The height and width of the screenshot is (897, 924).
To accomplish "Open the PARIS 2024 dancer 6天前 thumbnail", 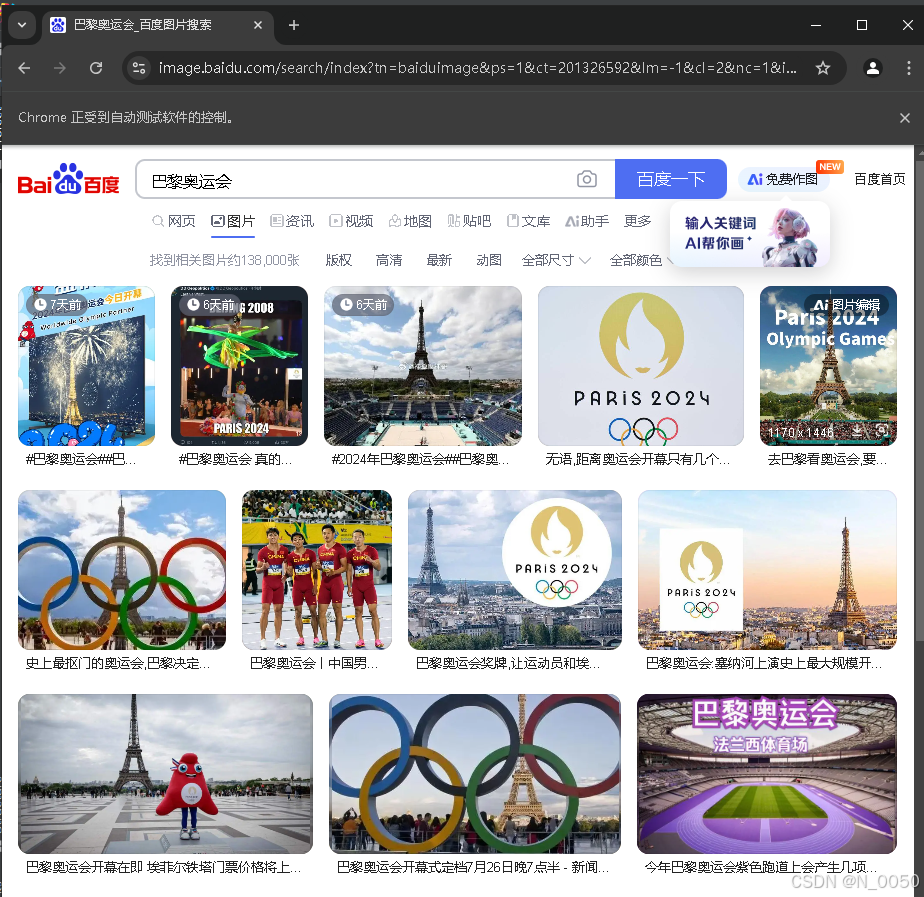I will click(x=239, y=366).
